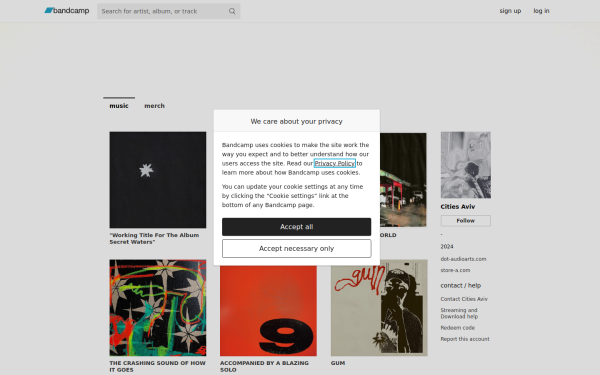Open the Secret Waters album cover
Screen dimensions: 600x375
click(x=158, y=180)
